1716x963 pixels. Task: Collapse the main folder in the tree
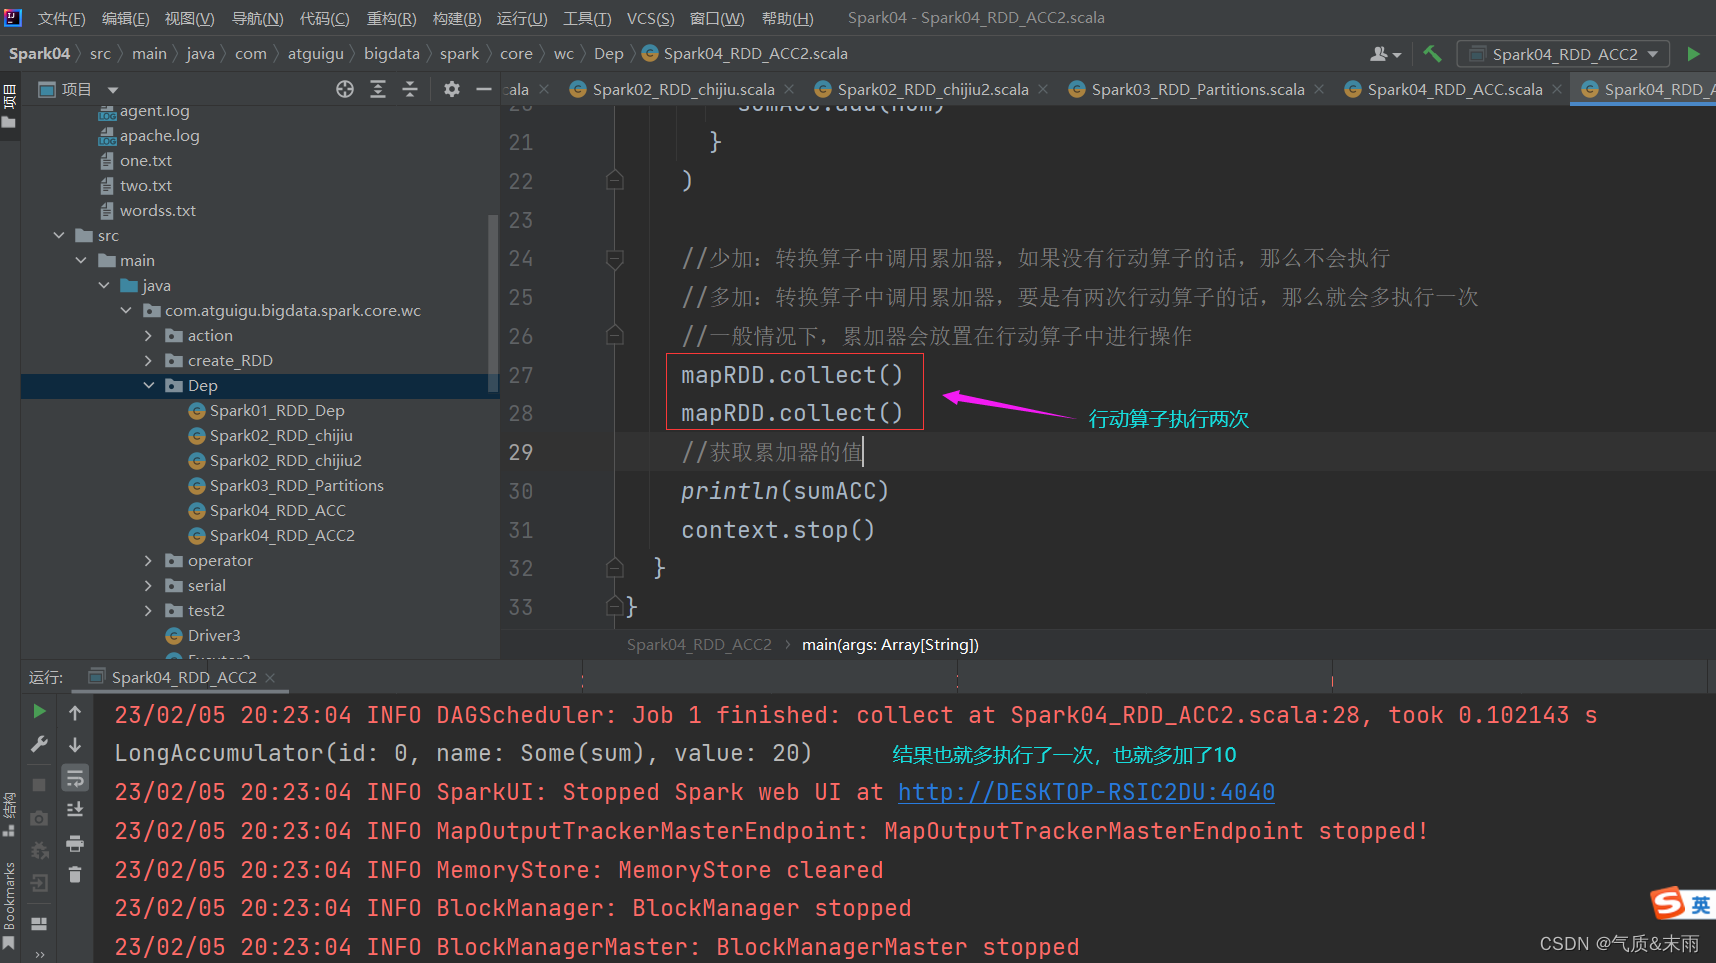click(81, 260)
